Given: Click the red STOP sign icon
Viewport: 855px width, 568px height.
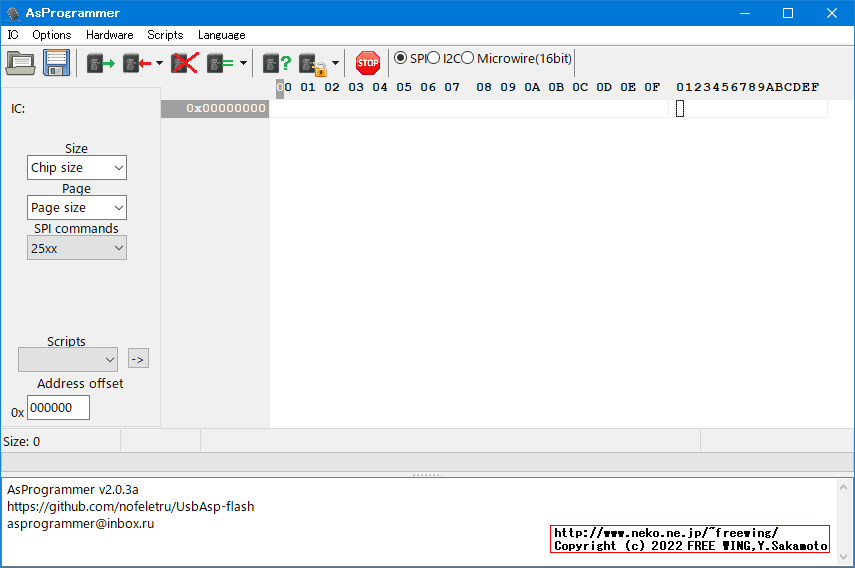Looking at the screenshot, I should coord(368,63).
